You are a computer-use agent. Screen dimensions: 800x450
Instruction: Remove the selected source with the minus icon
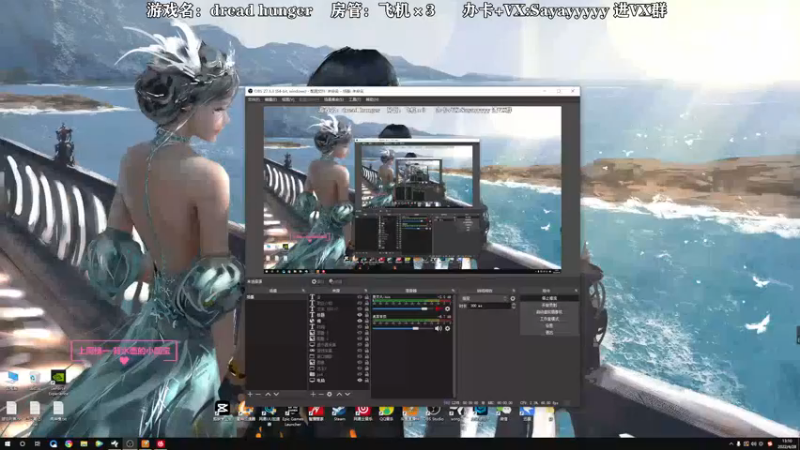pyautogui.click(x=320, y=394)
